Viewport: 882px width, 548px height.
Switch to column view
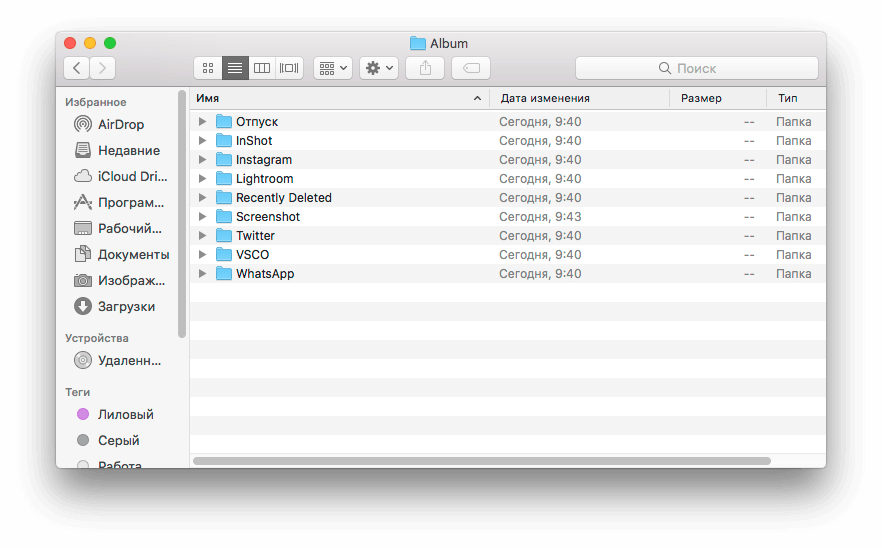click(x=262, y=68)
